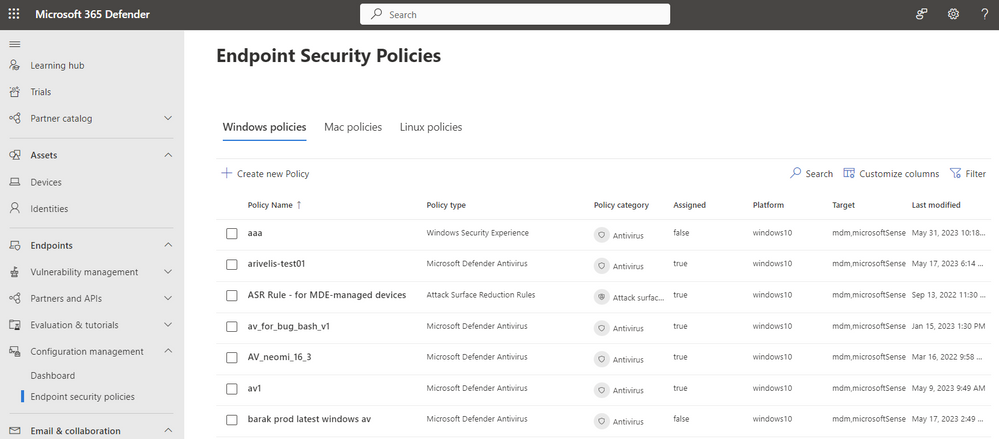This screenshot has height=439, width=999.
Task: Open ASR Rule - for MDE-managed devices
Action: (327, 295)
